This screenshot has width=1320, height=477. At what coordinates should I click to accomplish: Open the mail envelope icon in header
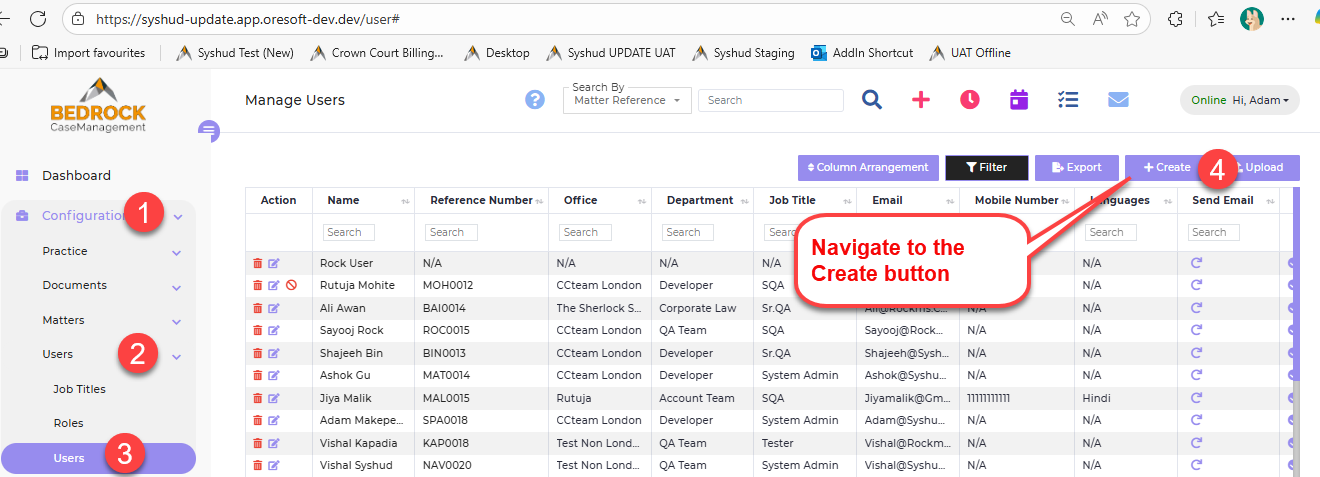(x=1118, y=99)
